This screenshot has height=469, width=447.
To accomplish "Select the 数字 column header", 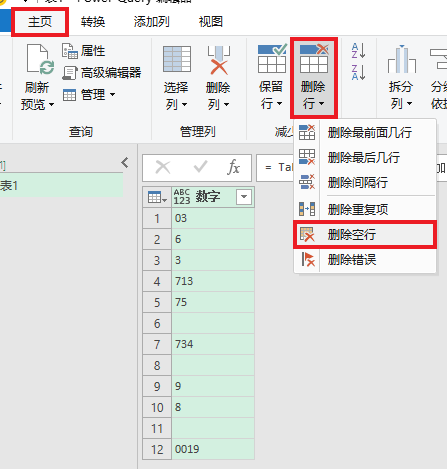I will (213, 197).
